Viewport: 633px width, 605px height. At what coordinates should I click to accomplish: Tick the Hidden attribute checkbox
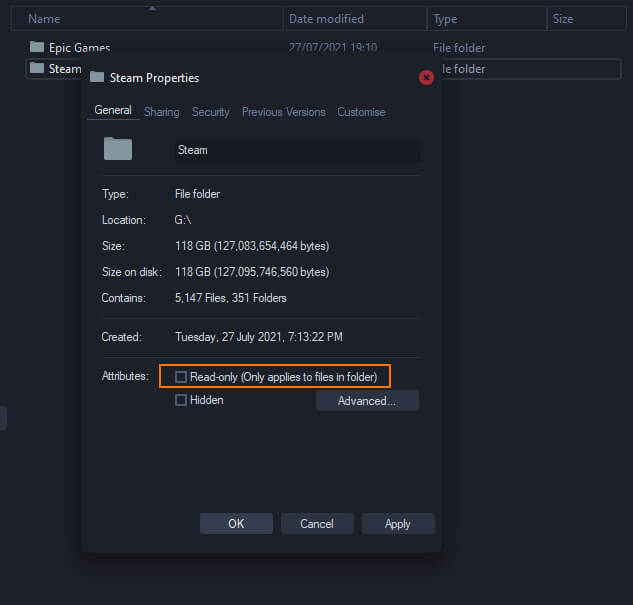180,400
